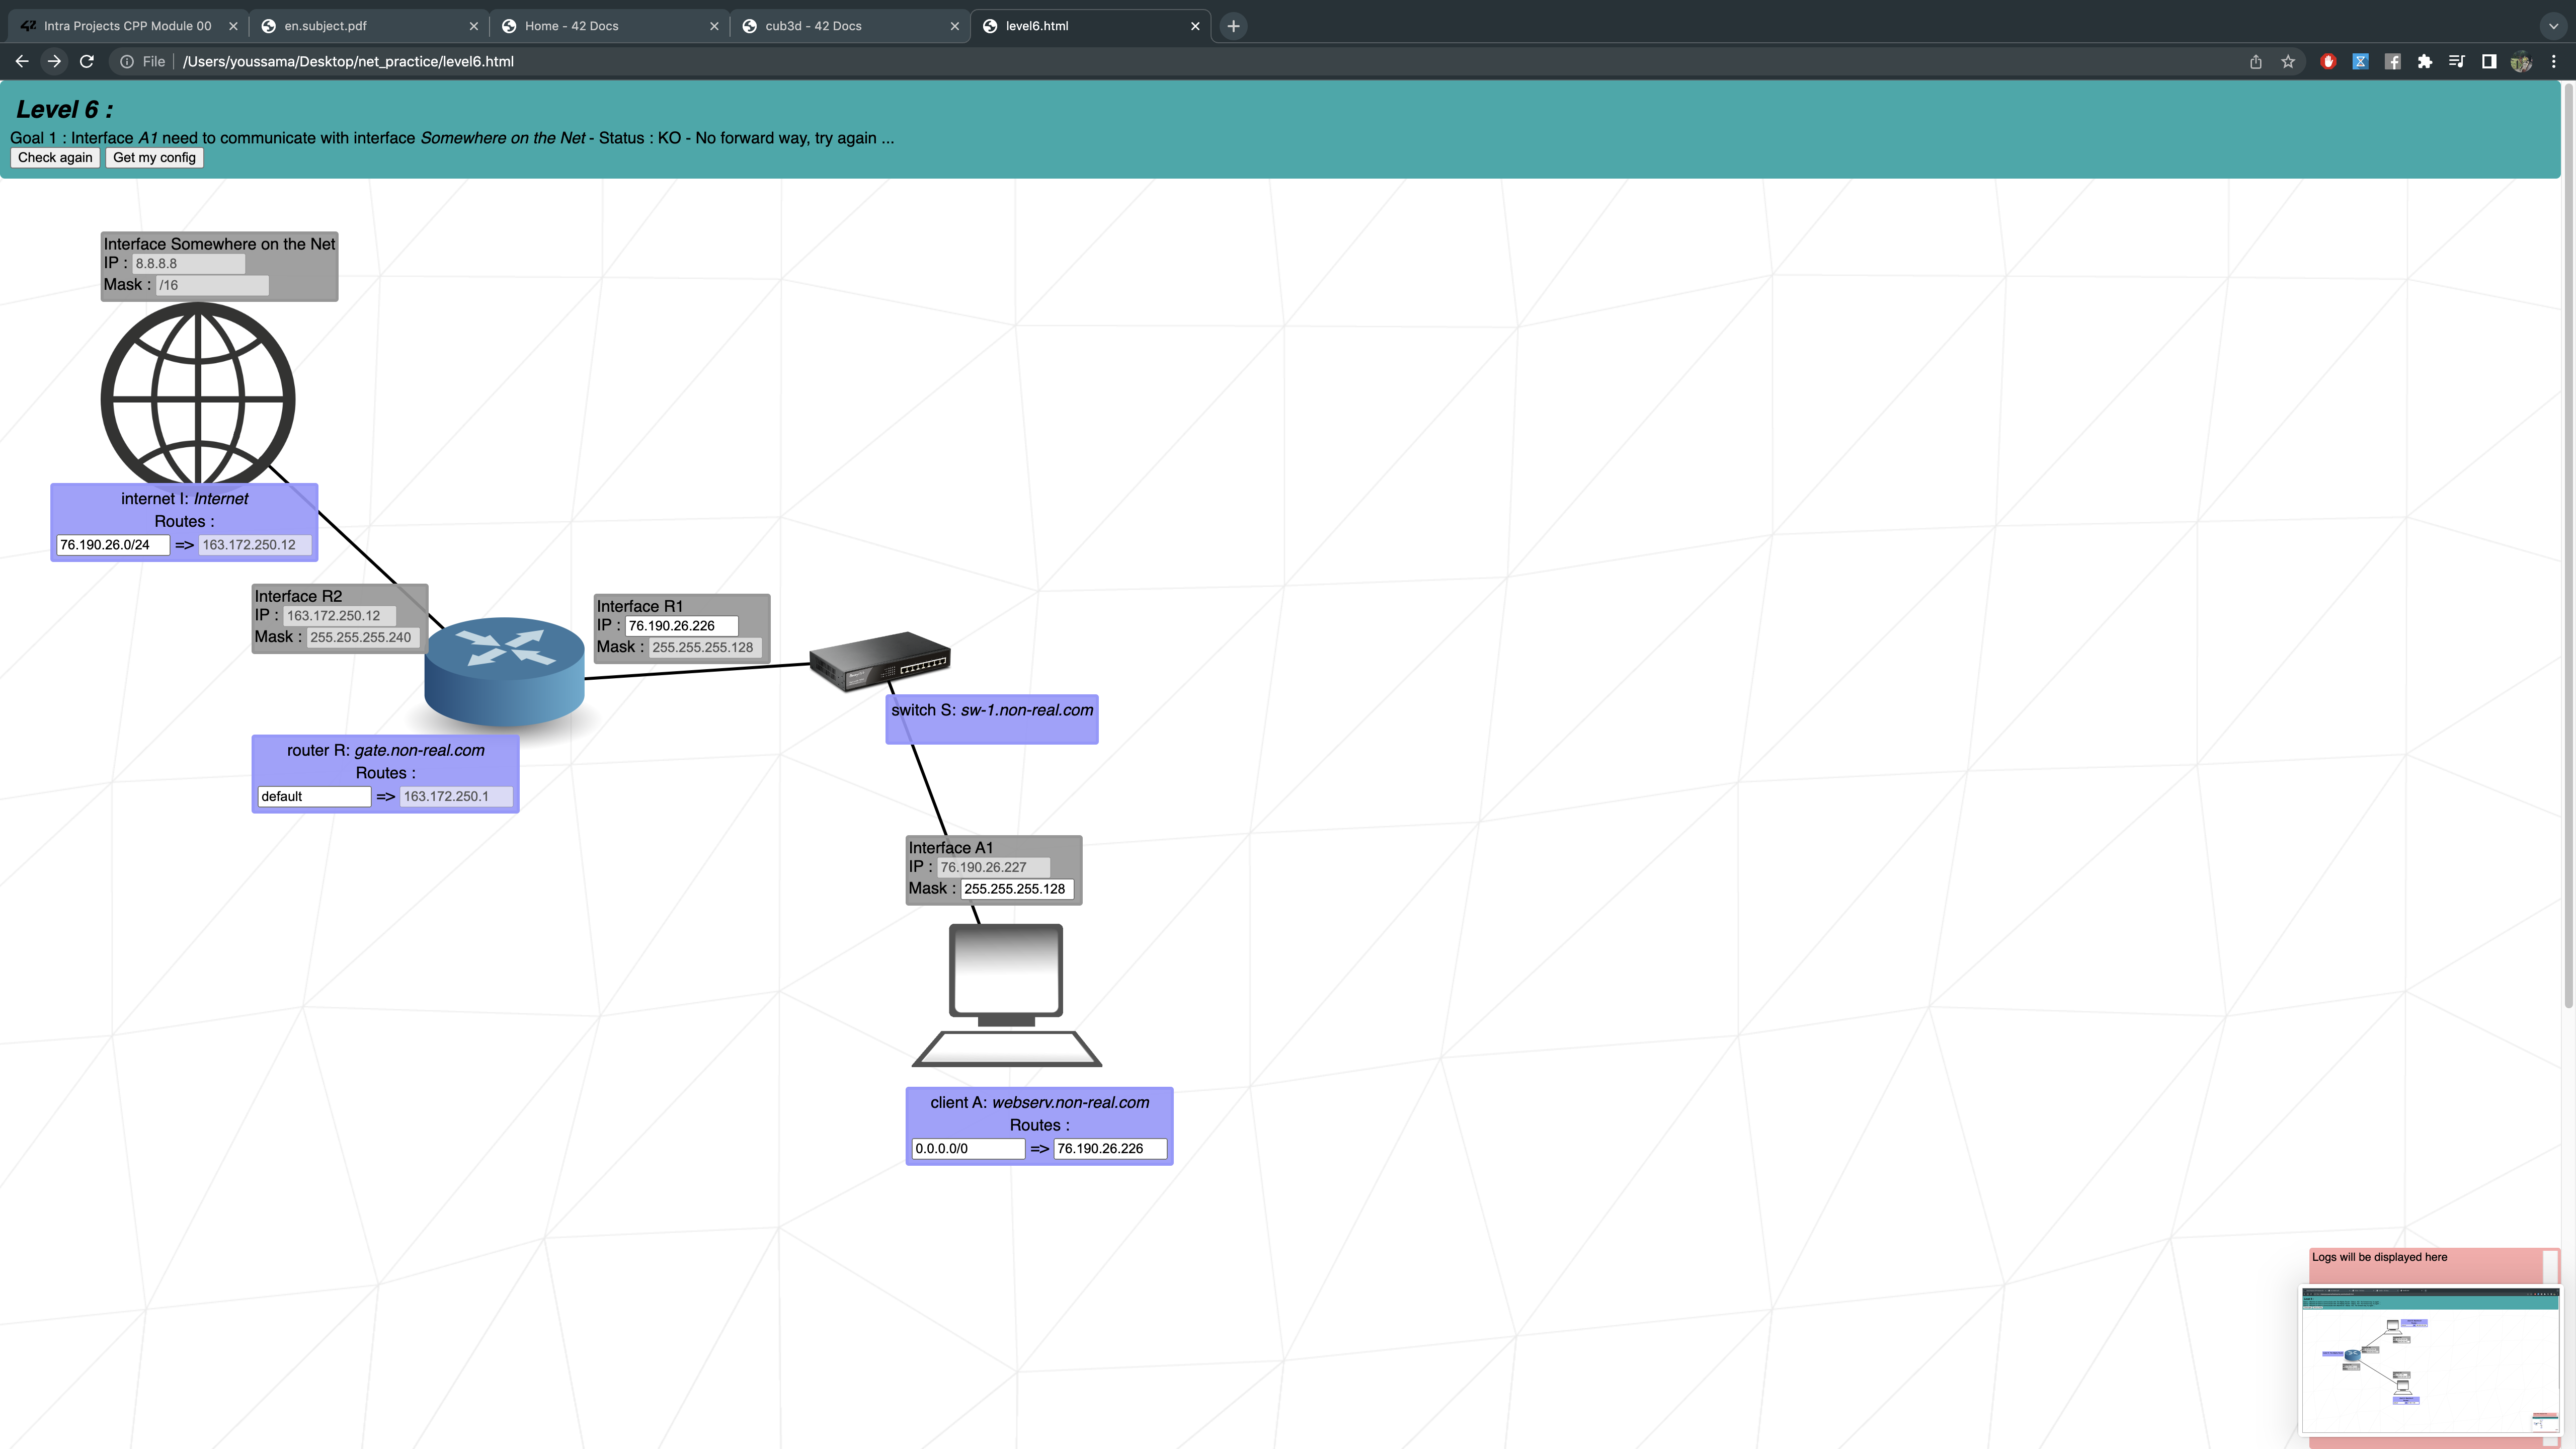The width and height of the screenshot is (2576, 1449).
Task: Bookmark this page with the star icon
Action: [2288, 61]
